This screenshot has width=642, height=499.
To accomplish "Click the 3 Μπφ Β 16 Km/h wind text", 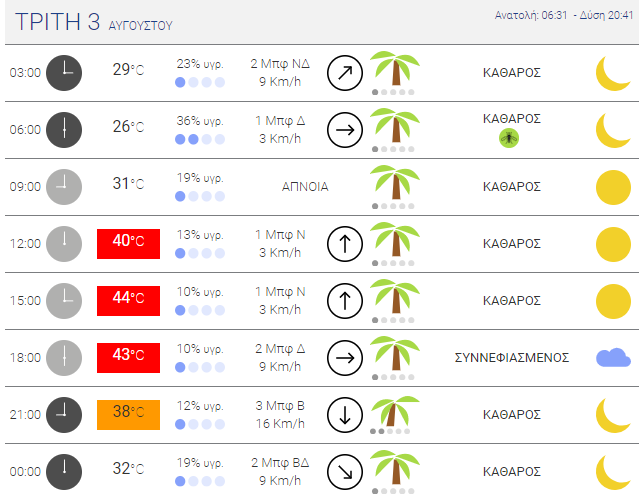I will 280,414.
